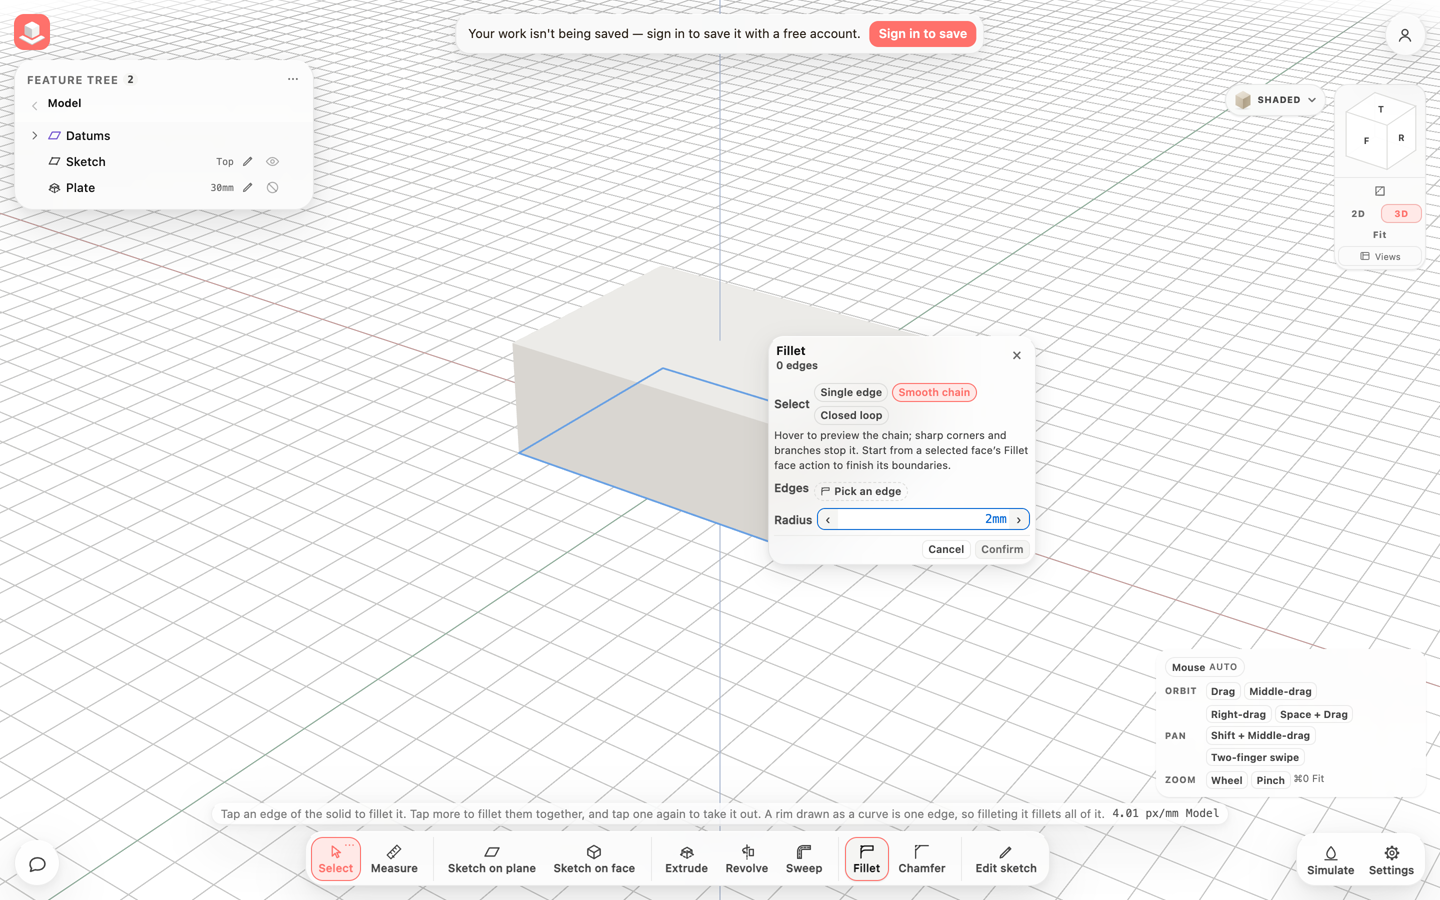The height and width of the screenshot is (900, 1440).
Task: Open Edit sketch tool
Action: pos(1006,859)
